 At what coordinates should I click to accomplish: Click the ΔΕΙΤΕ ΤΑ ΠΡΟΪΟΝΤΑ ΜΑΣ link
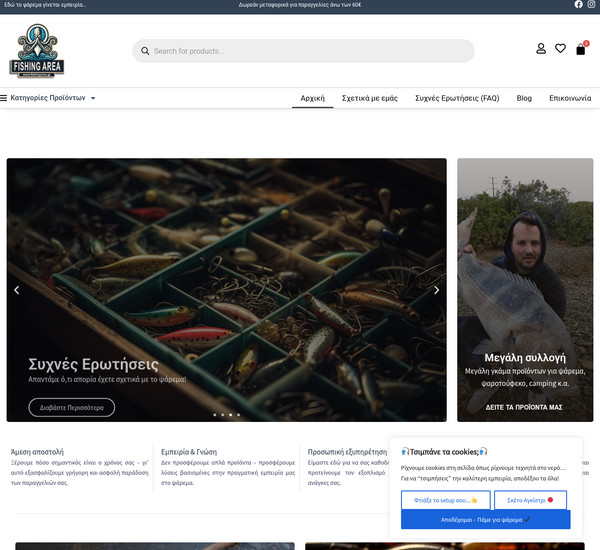pyautogui.click(x=524, y=407)
